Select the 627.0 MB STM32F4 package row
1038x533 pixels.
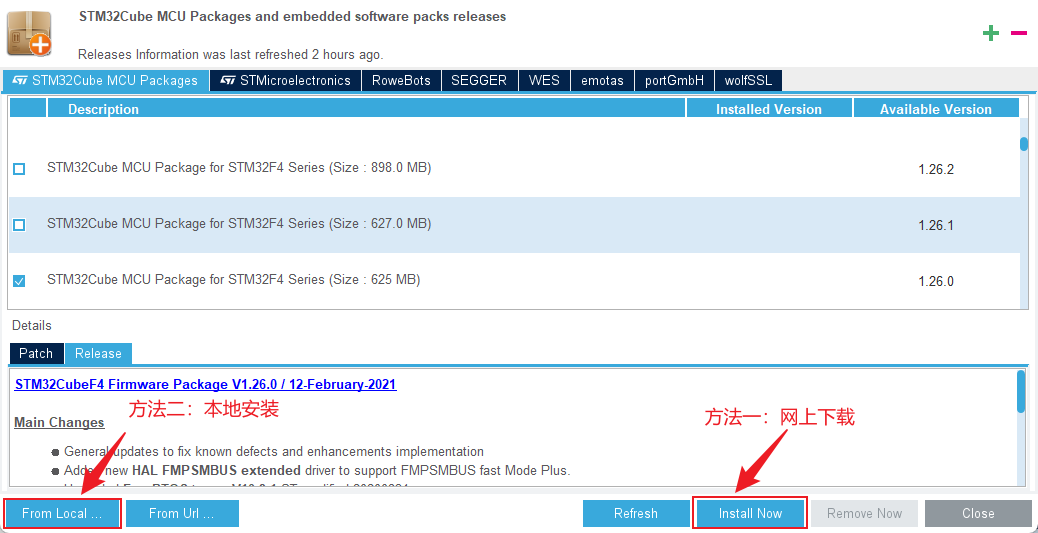[x=513, y=225]
